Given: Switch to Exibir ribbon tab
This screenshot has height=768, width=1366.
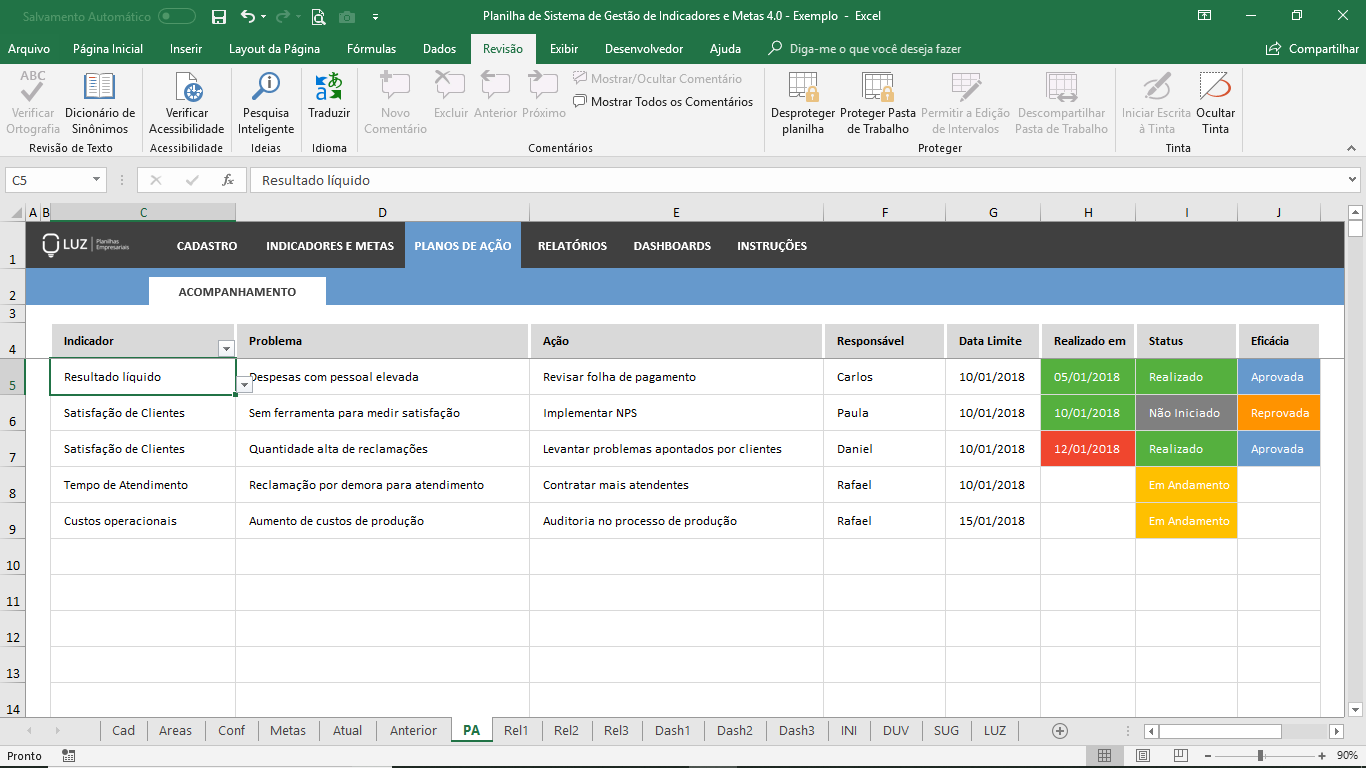Looking at the screenshot, I should tap(564, 49).
